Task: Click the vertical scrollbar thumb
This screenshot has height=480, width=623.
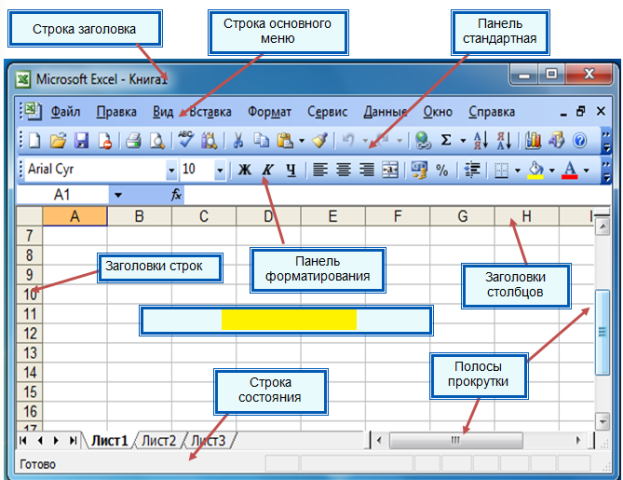Action: pos(602,332)
